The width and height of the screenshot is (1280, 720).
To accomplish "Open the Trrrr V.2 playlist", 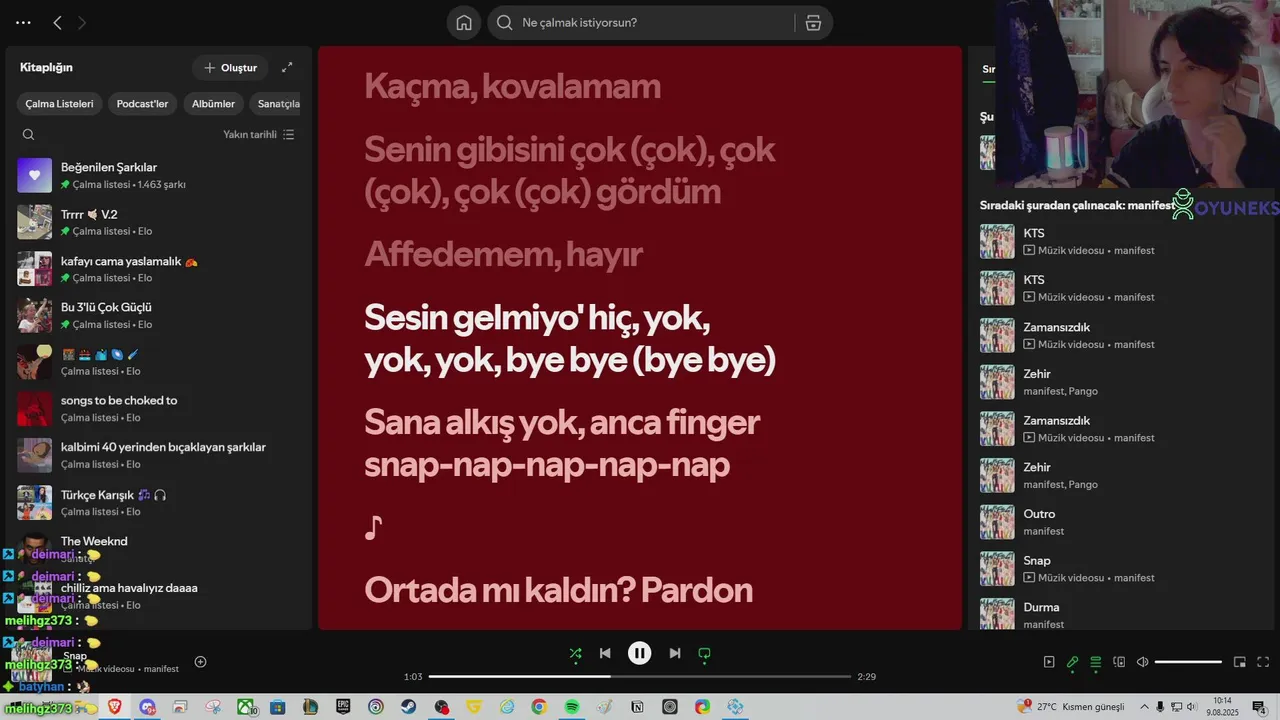I will point(160,222).
